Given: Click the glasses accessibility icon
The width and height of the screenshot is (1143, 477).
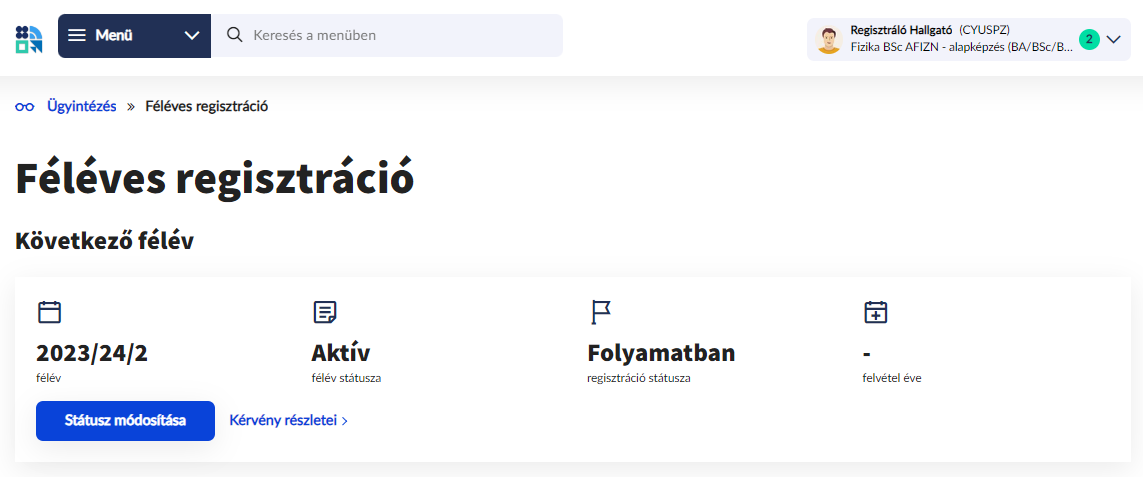Looking at the screenshot, I should [25, 106].
